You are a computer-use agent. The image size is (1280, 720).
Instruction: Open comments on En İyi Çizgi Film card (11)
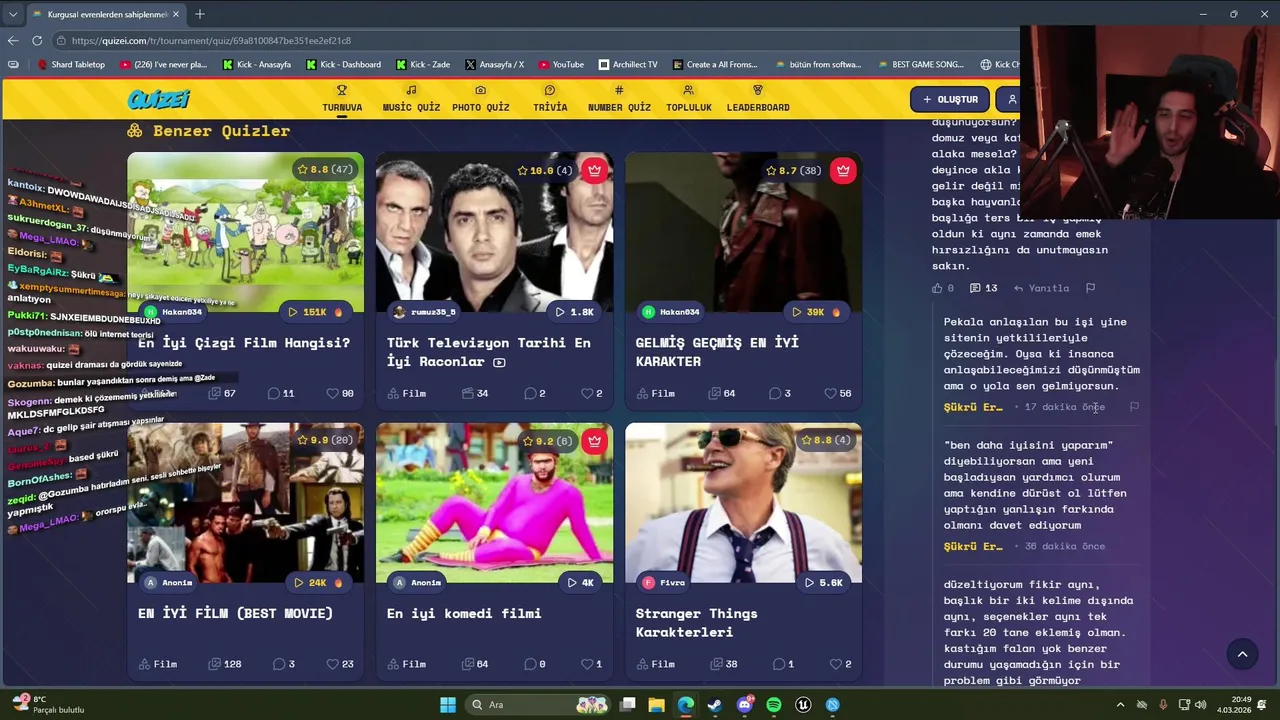281,393
